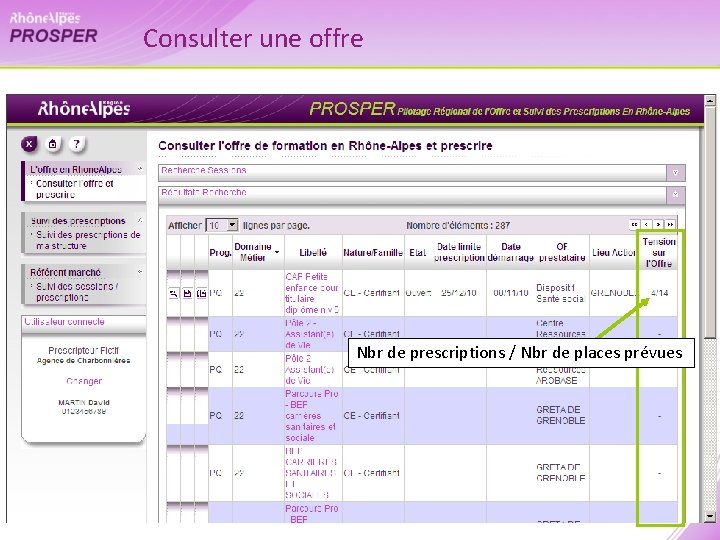Click the purple X logout icon
720x540 pixels.
point(29,144)
